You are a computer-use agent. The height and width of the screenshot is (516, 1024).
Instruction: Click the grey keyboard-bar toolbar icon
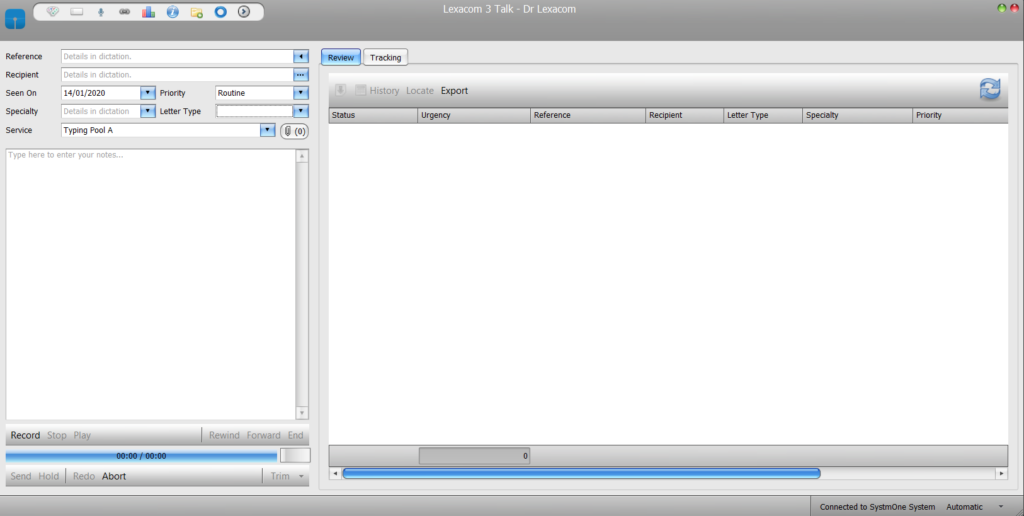click(x=77, y=12)
